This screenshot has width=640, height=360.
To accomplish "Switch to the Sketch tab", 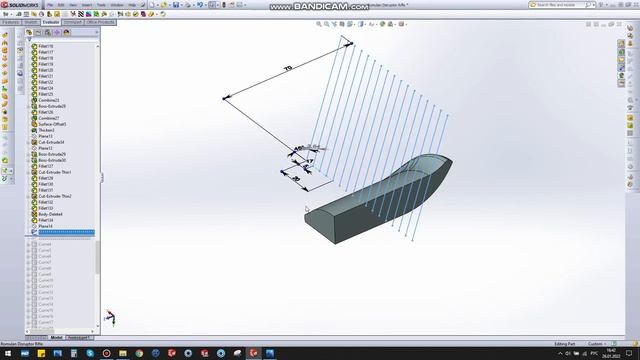I will click(x=31, y=22).
